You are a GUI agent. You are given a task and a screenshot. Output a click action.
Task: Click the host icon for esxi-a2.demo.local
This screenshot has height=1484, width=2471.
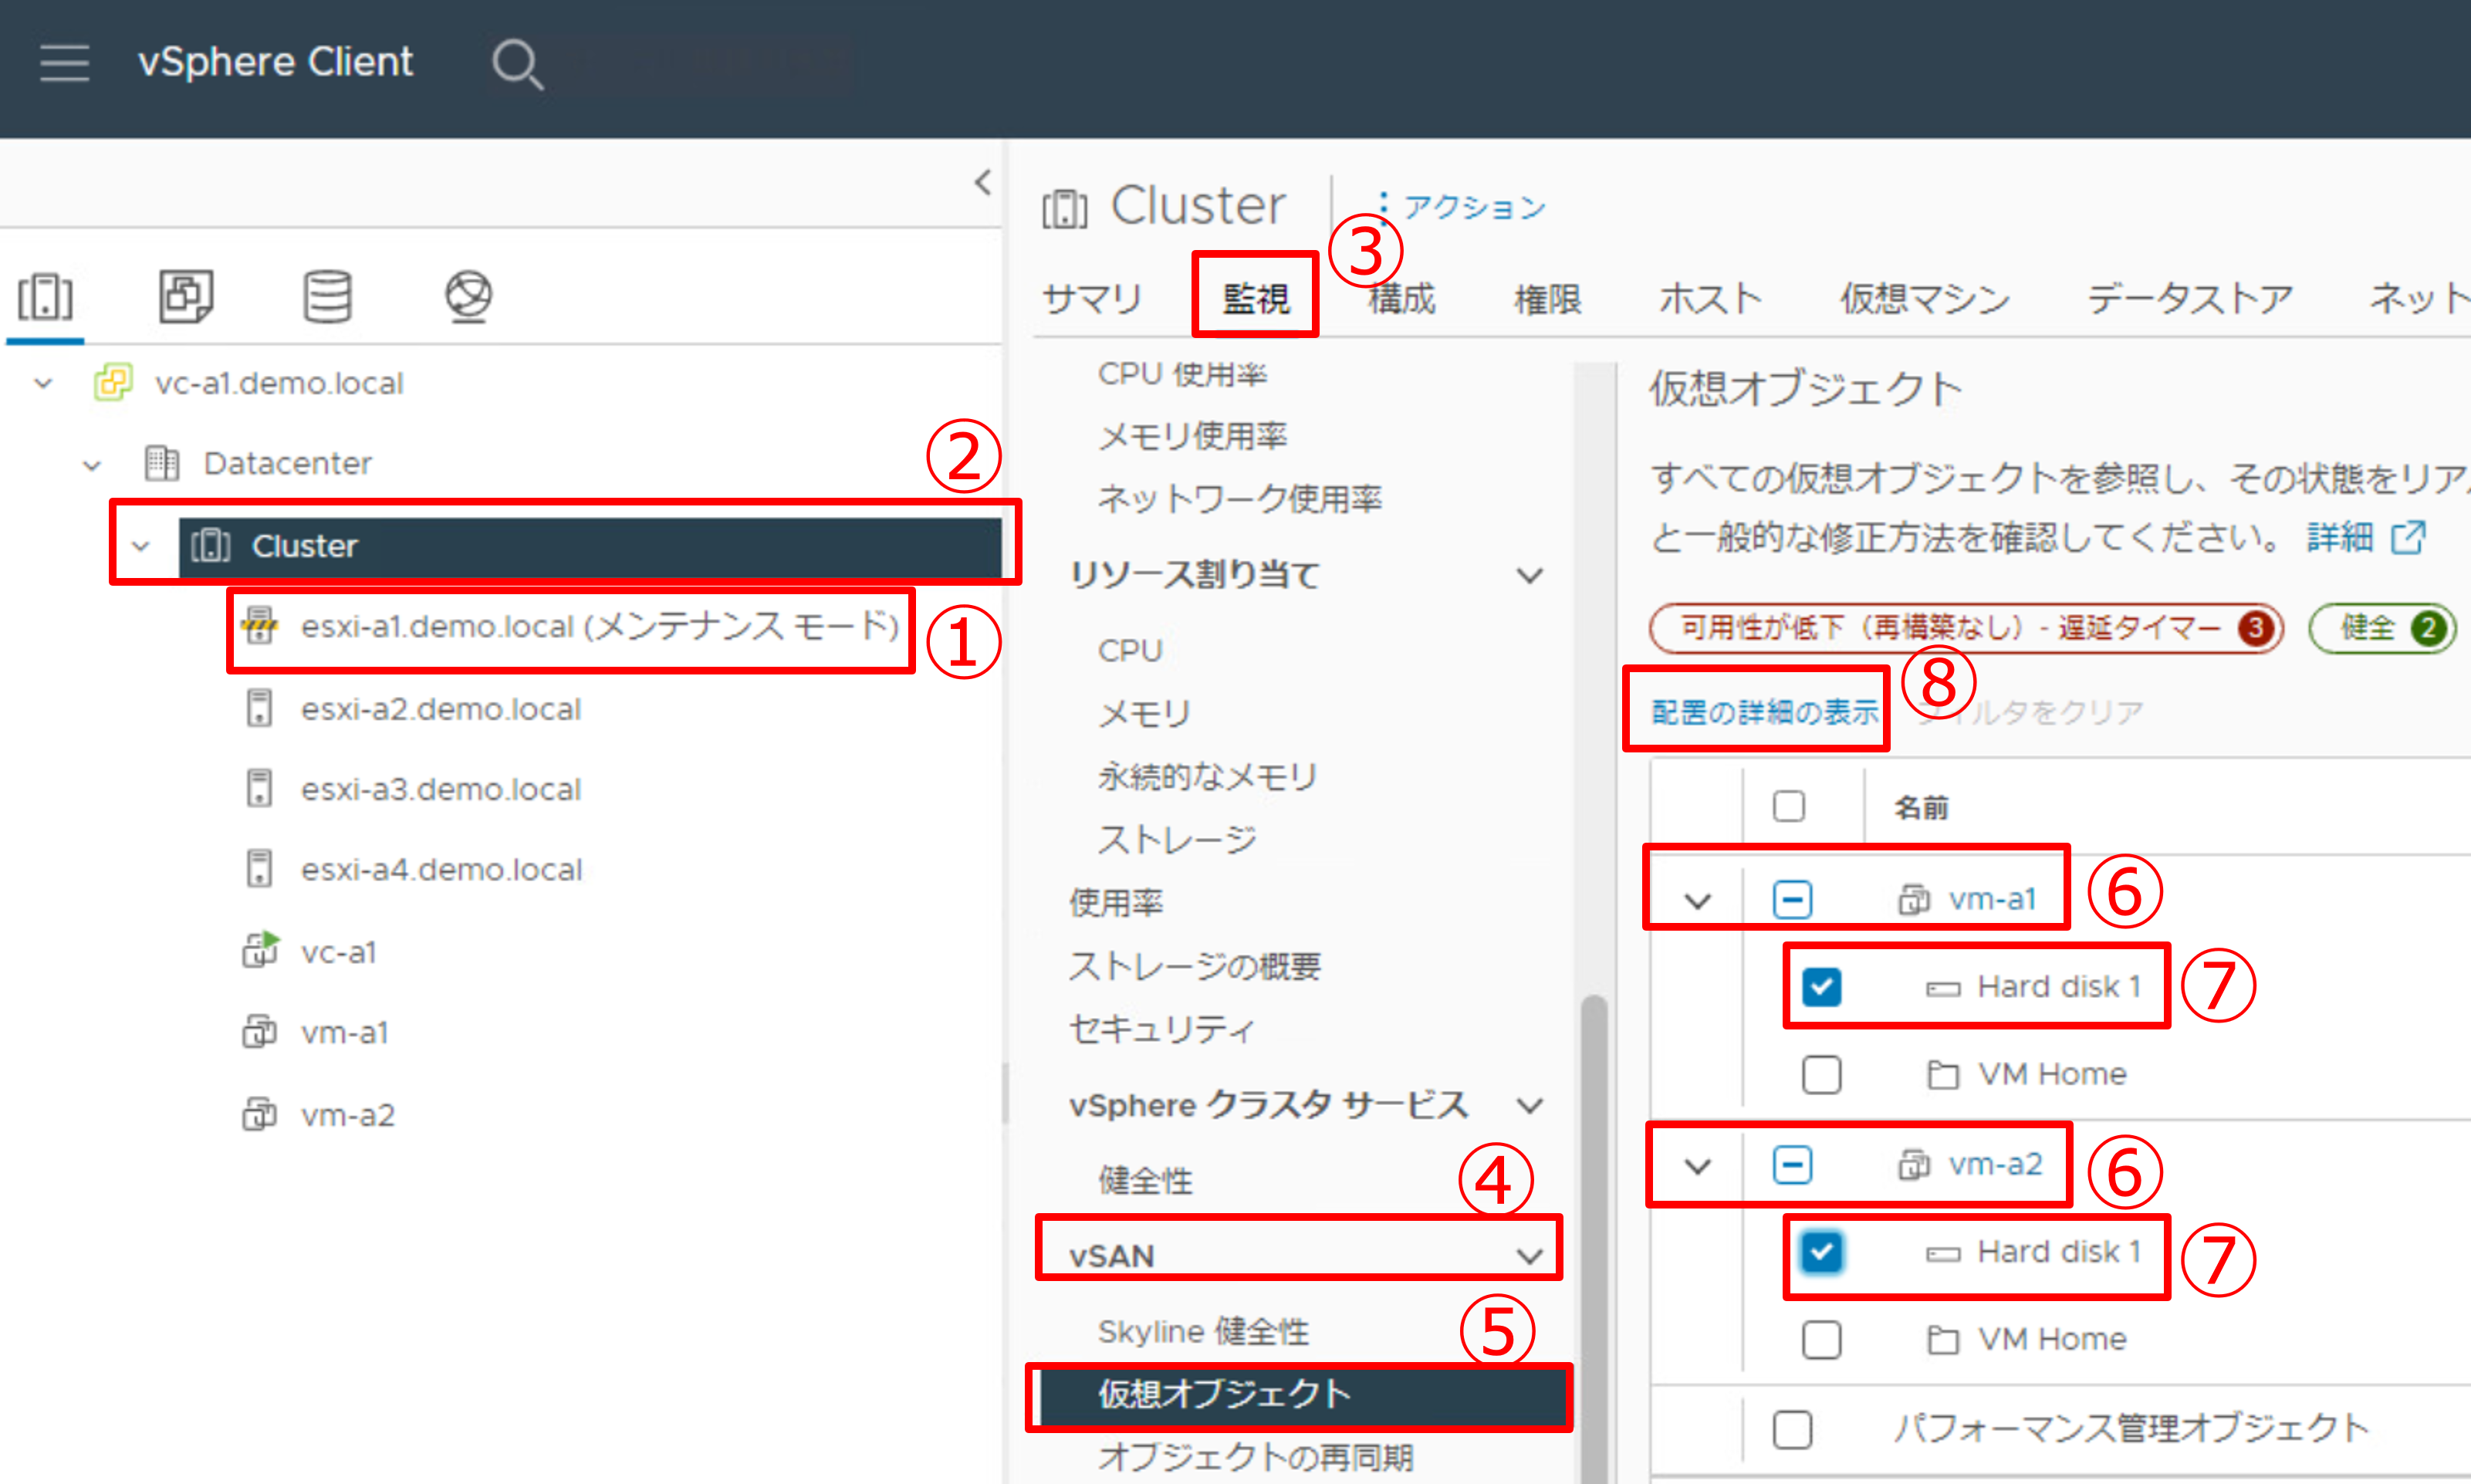(x=260, y=708)
